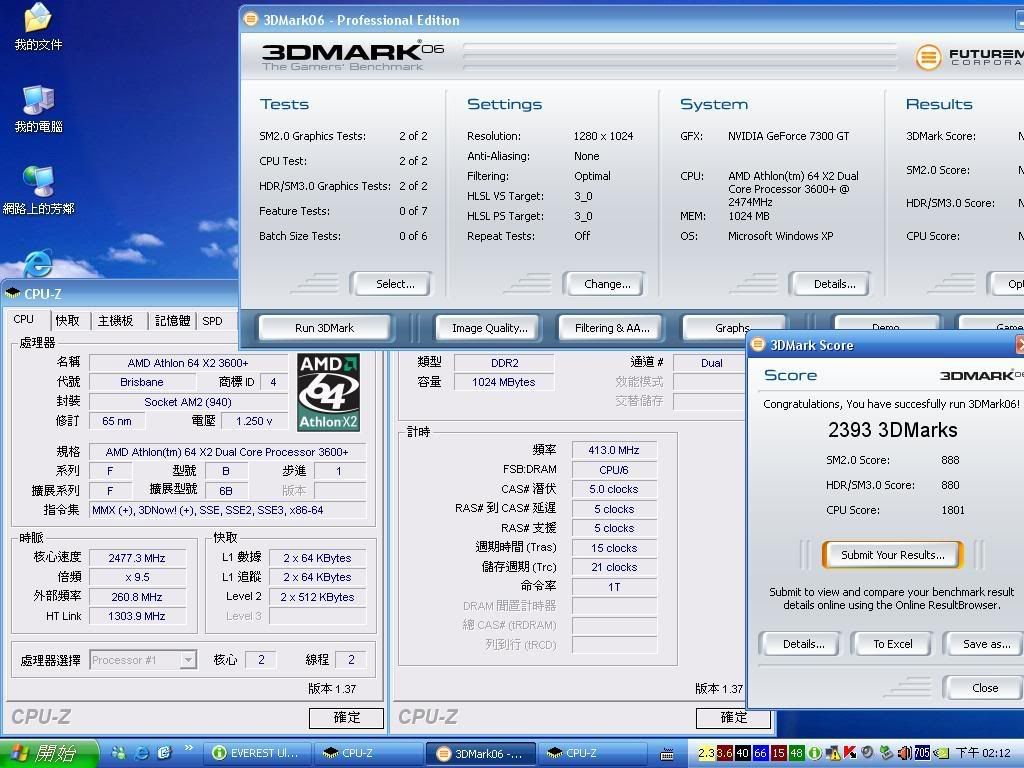The image size is (1024, 768).
Task: Click the green EVEREST info tray icon
Action: point(814,753)
